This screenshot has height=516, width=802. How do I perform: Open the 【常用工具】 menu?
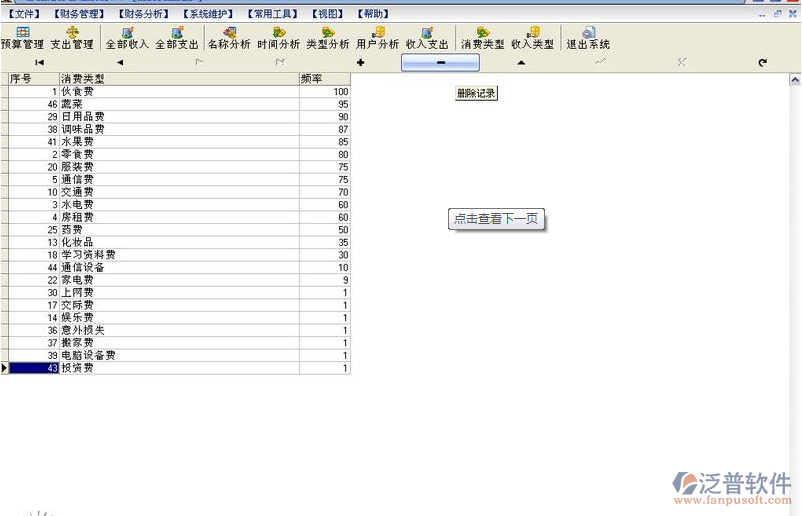pyautogui.click(x=272, y=14)
